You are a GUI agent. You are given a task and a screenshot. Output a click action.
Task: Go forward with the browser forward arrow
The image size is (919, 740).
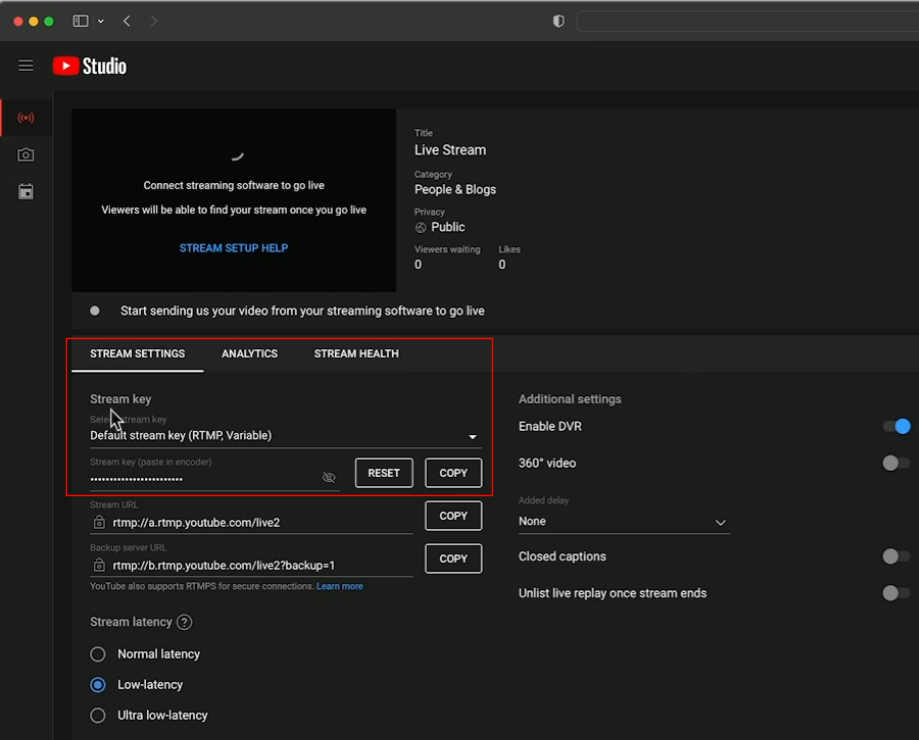[154, 21]
